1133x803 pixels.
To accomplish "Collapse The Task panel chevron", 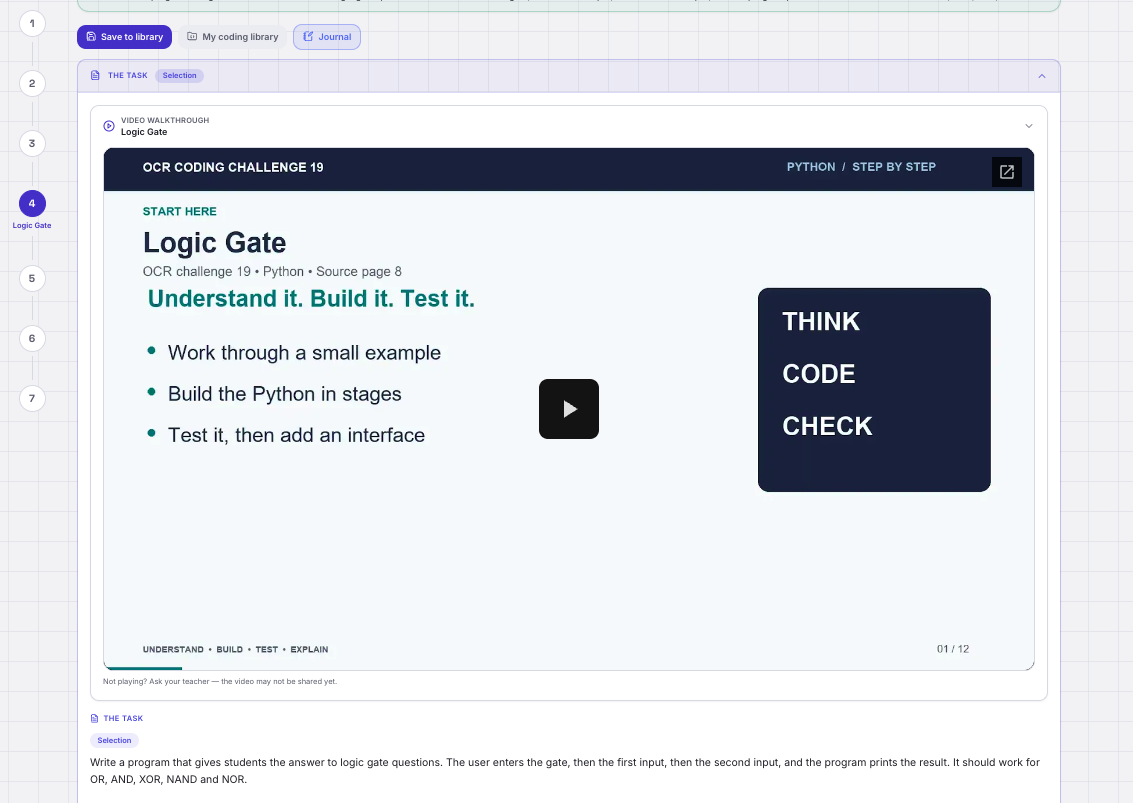I will click(1042, 76).
